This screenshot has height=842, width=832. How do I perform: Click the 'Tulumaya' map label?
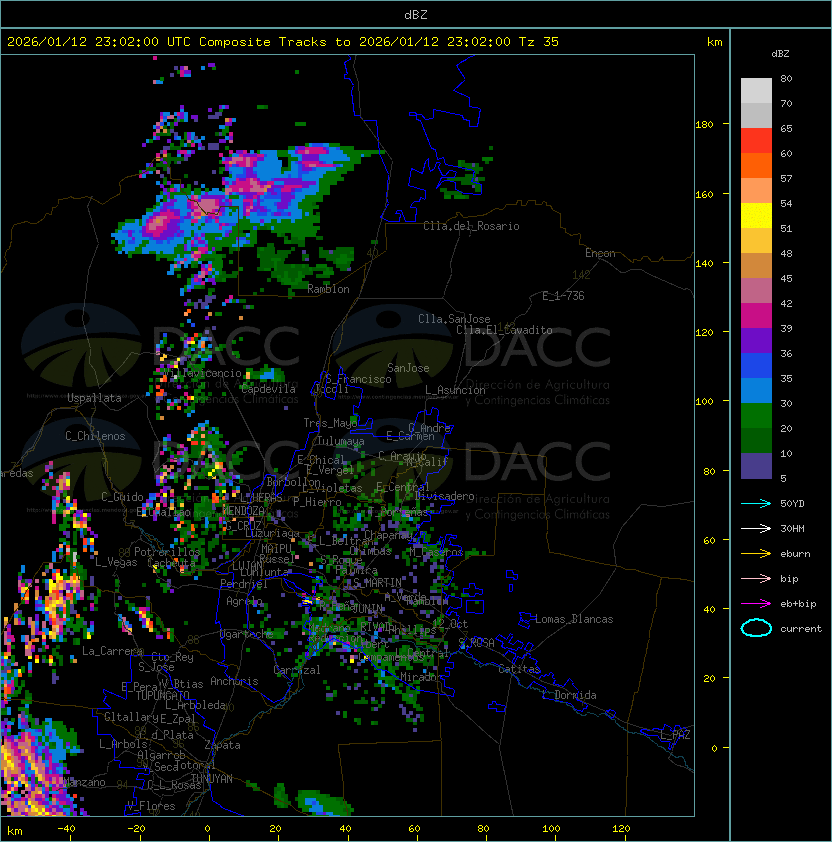[341, 441]
